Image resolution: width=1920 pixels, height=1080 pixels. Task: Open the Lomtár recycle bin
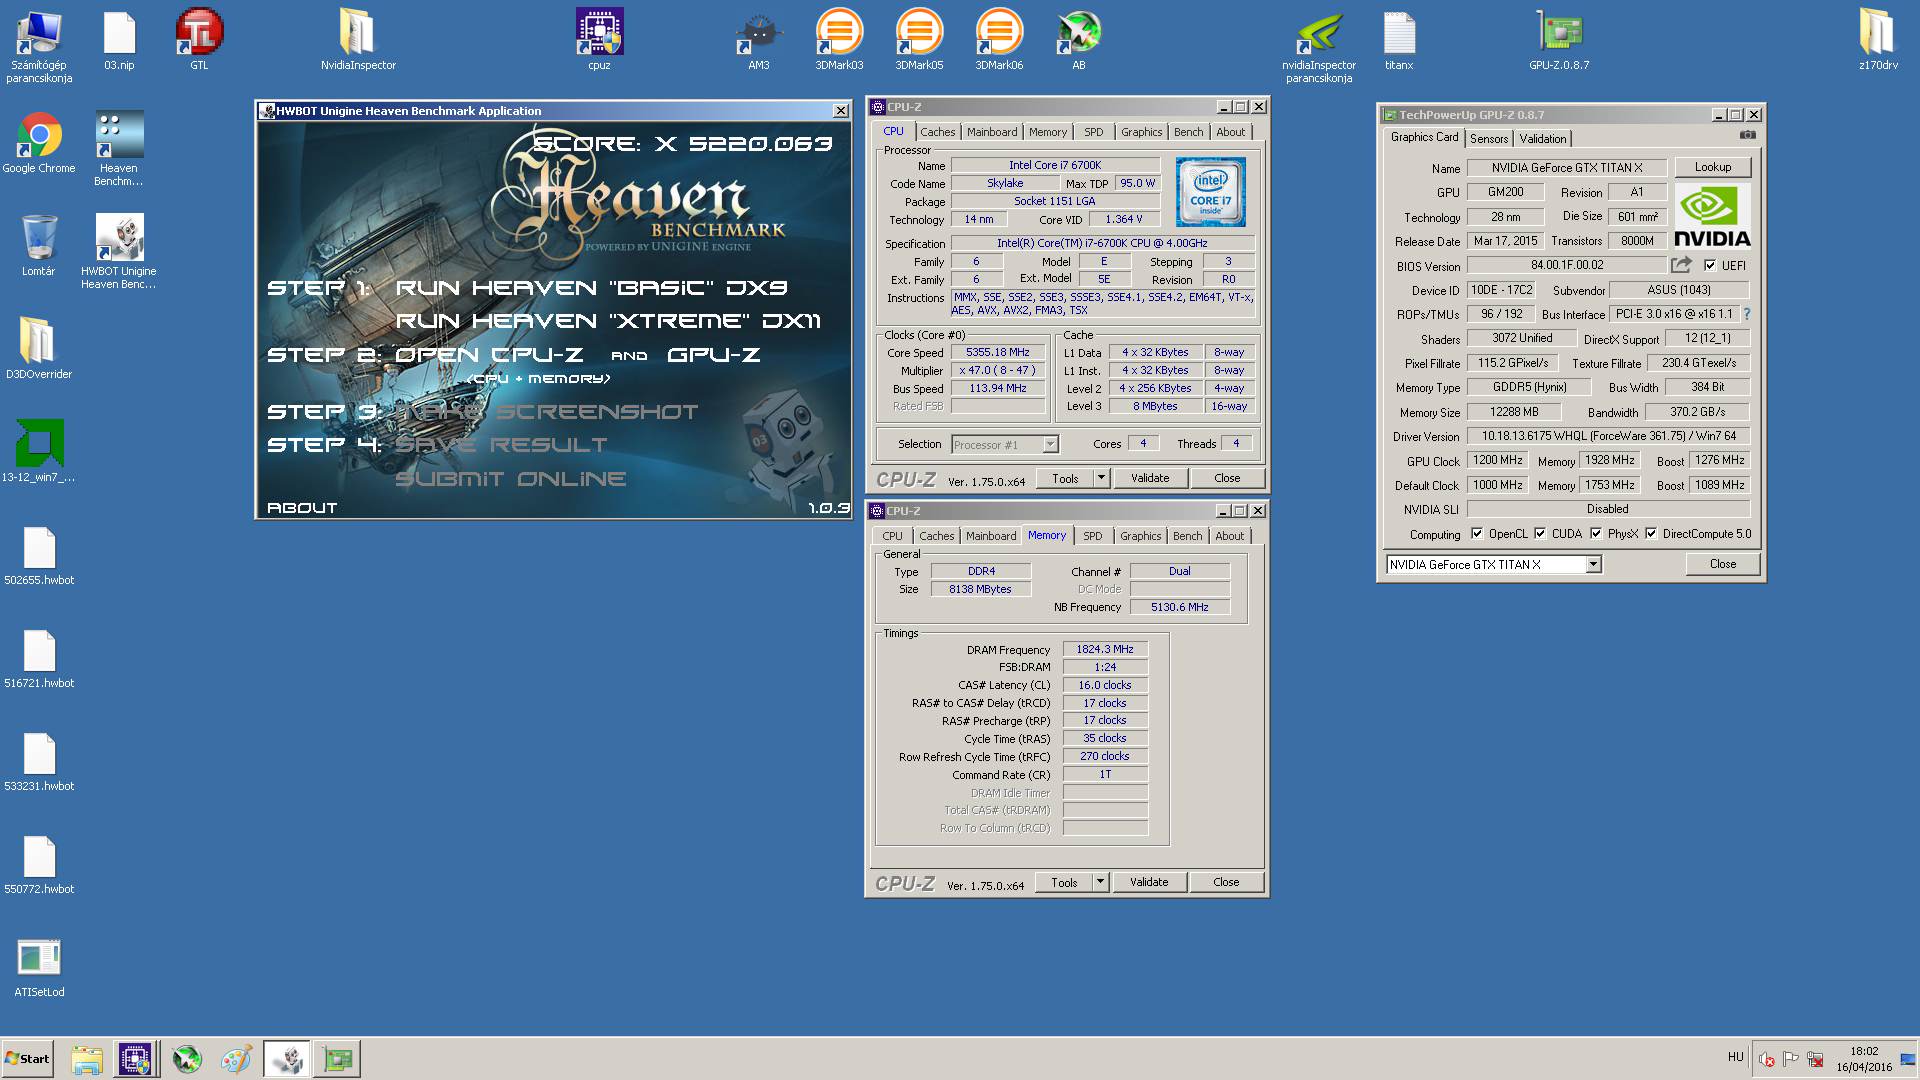click(x=39, y=246)
